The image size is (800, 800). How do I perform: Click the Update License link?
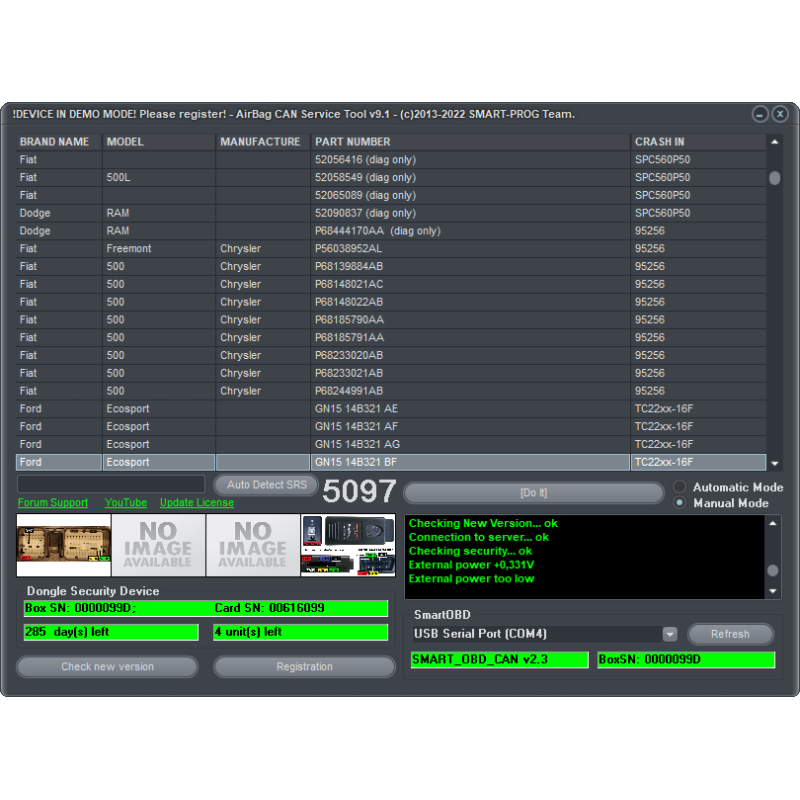[197, 503]
